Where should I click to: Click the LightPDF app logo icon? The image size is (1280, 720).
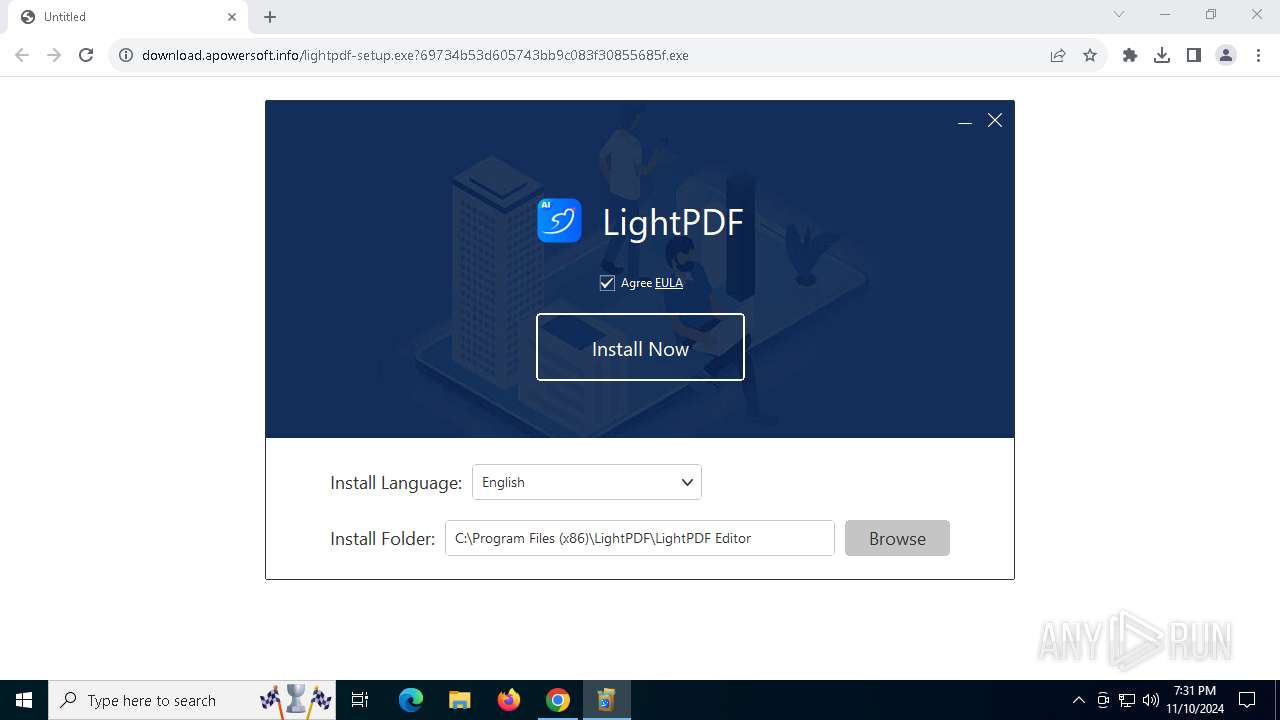coord(559,220)
